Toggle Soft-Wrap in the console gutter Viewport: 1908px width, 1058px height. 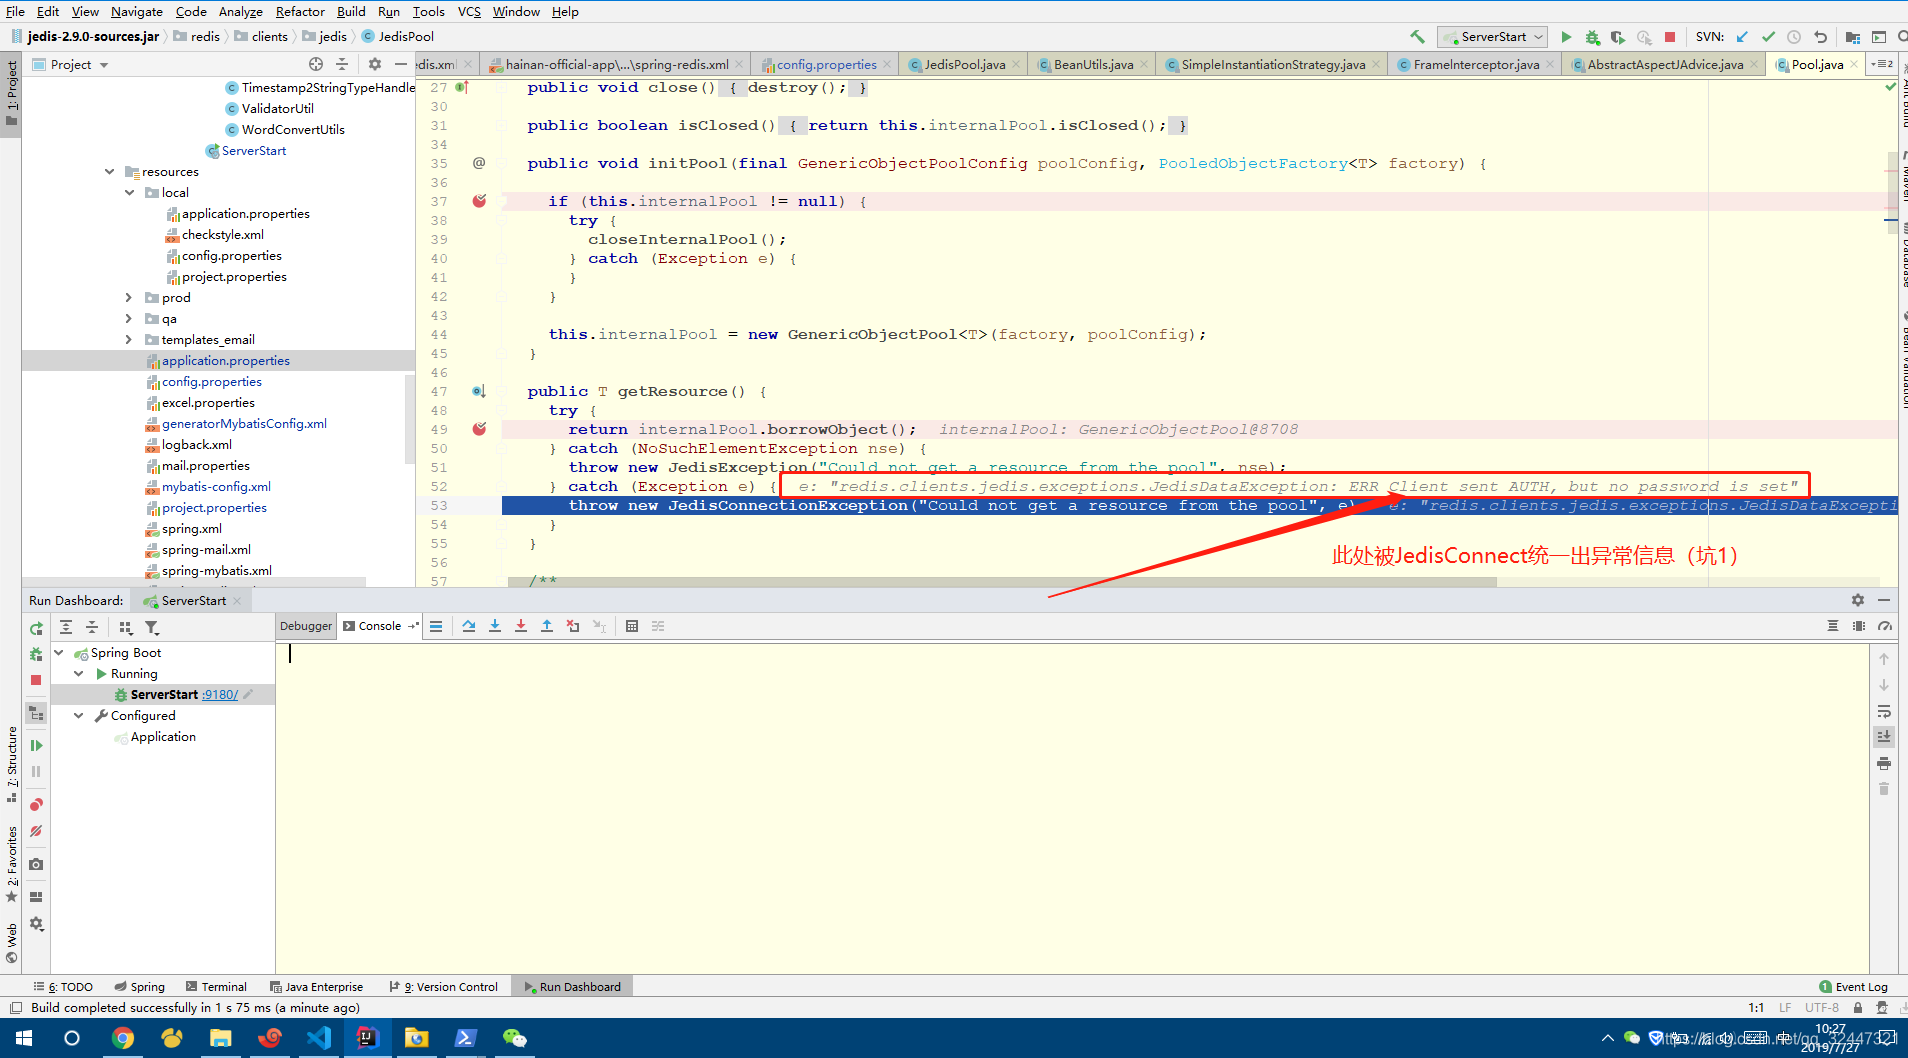point(1884,711)
